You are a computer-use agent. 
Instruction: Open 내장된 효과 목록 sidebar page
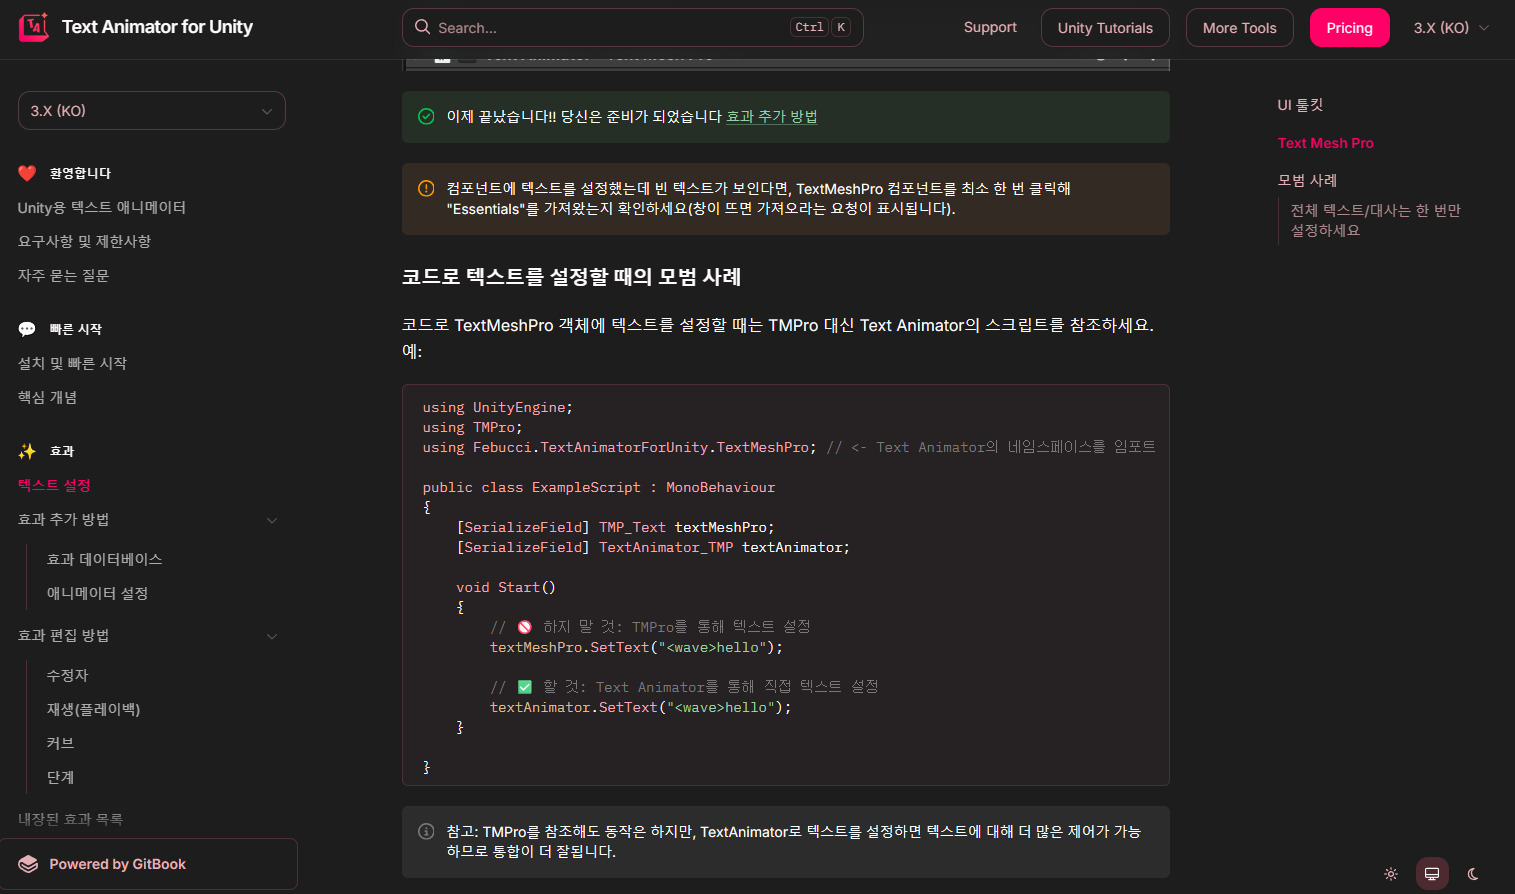coord(71,819)
